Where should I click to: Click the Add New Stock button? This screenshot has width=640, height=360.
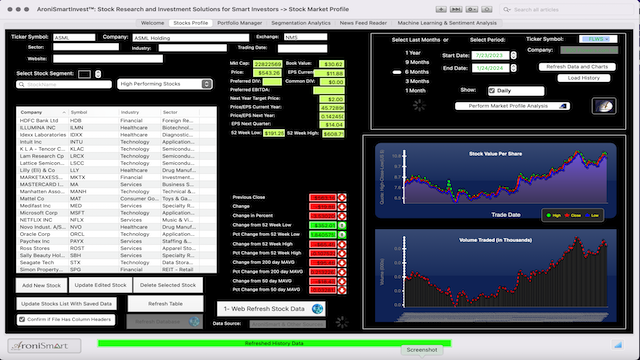(41, 285)
